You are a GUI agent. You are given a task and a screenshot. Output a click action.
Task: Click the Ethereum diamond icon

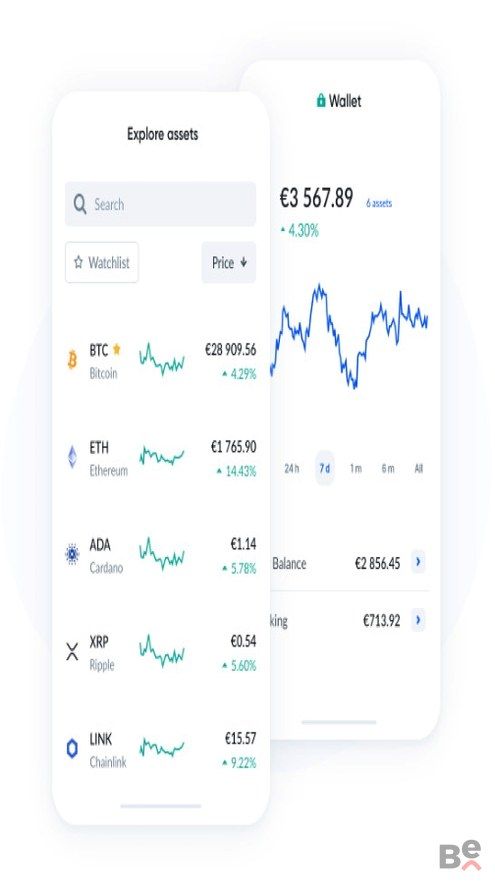point(72,457)
